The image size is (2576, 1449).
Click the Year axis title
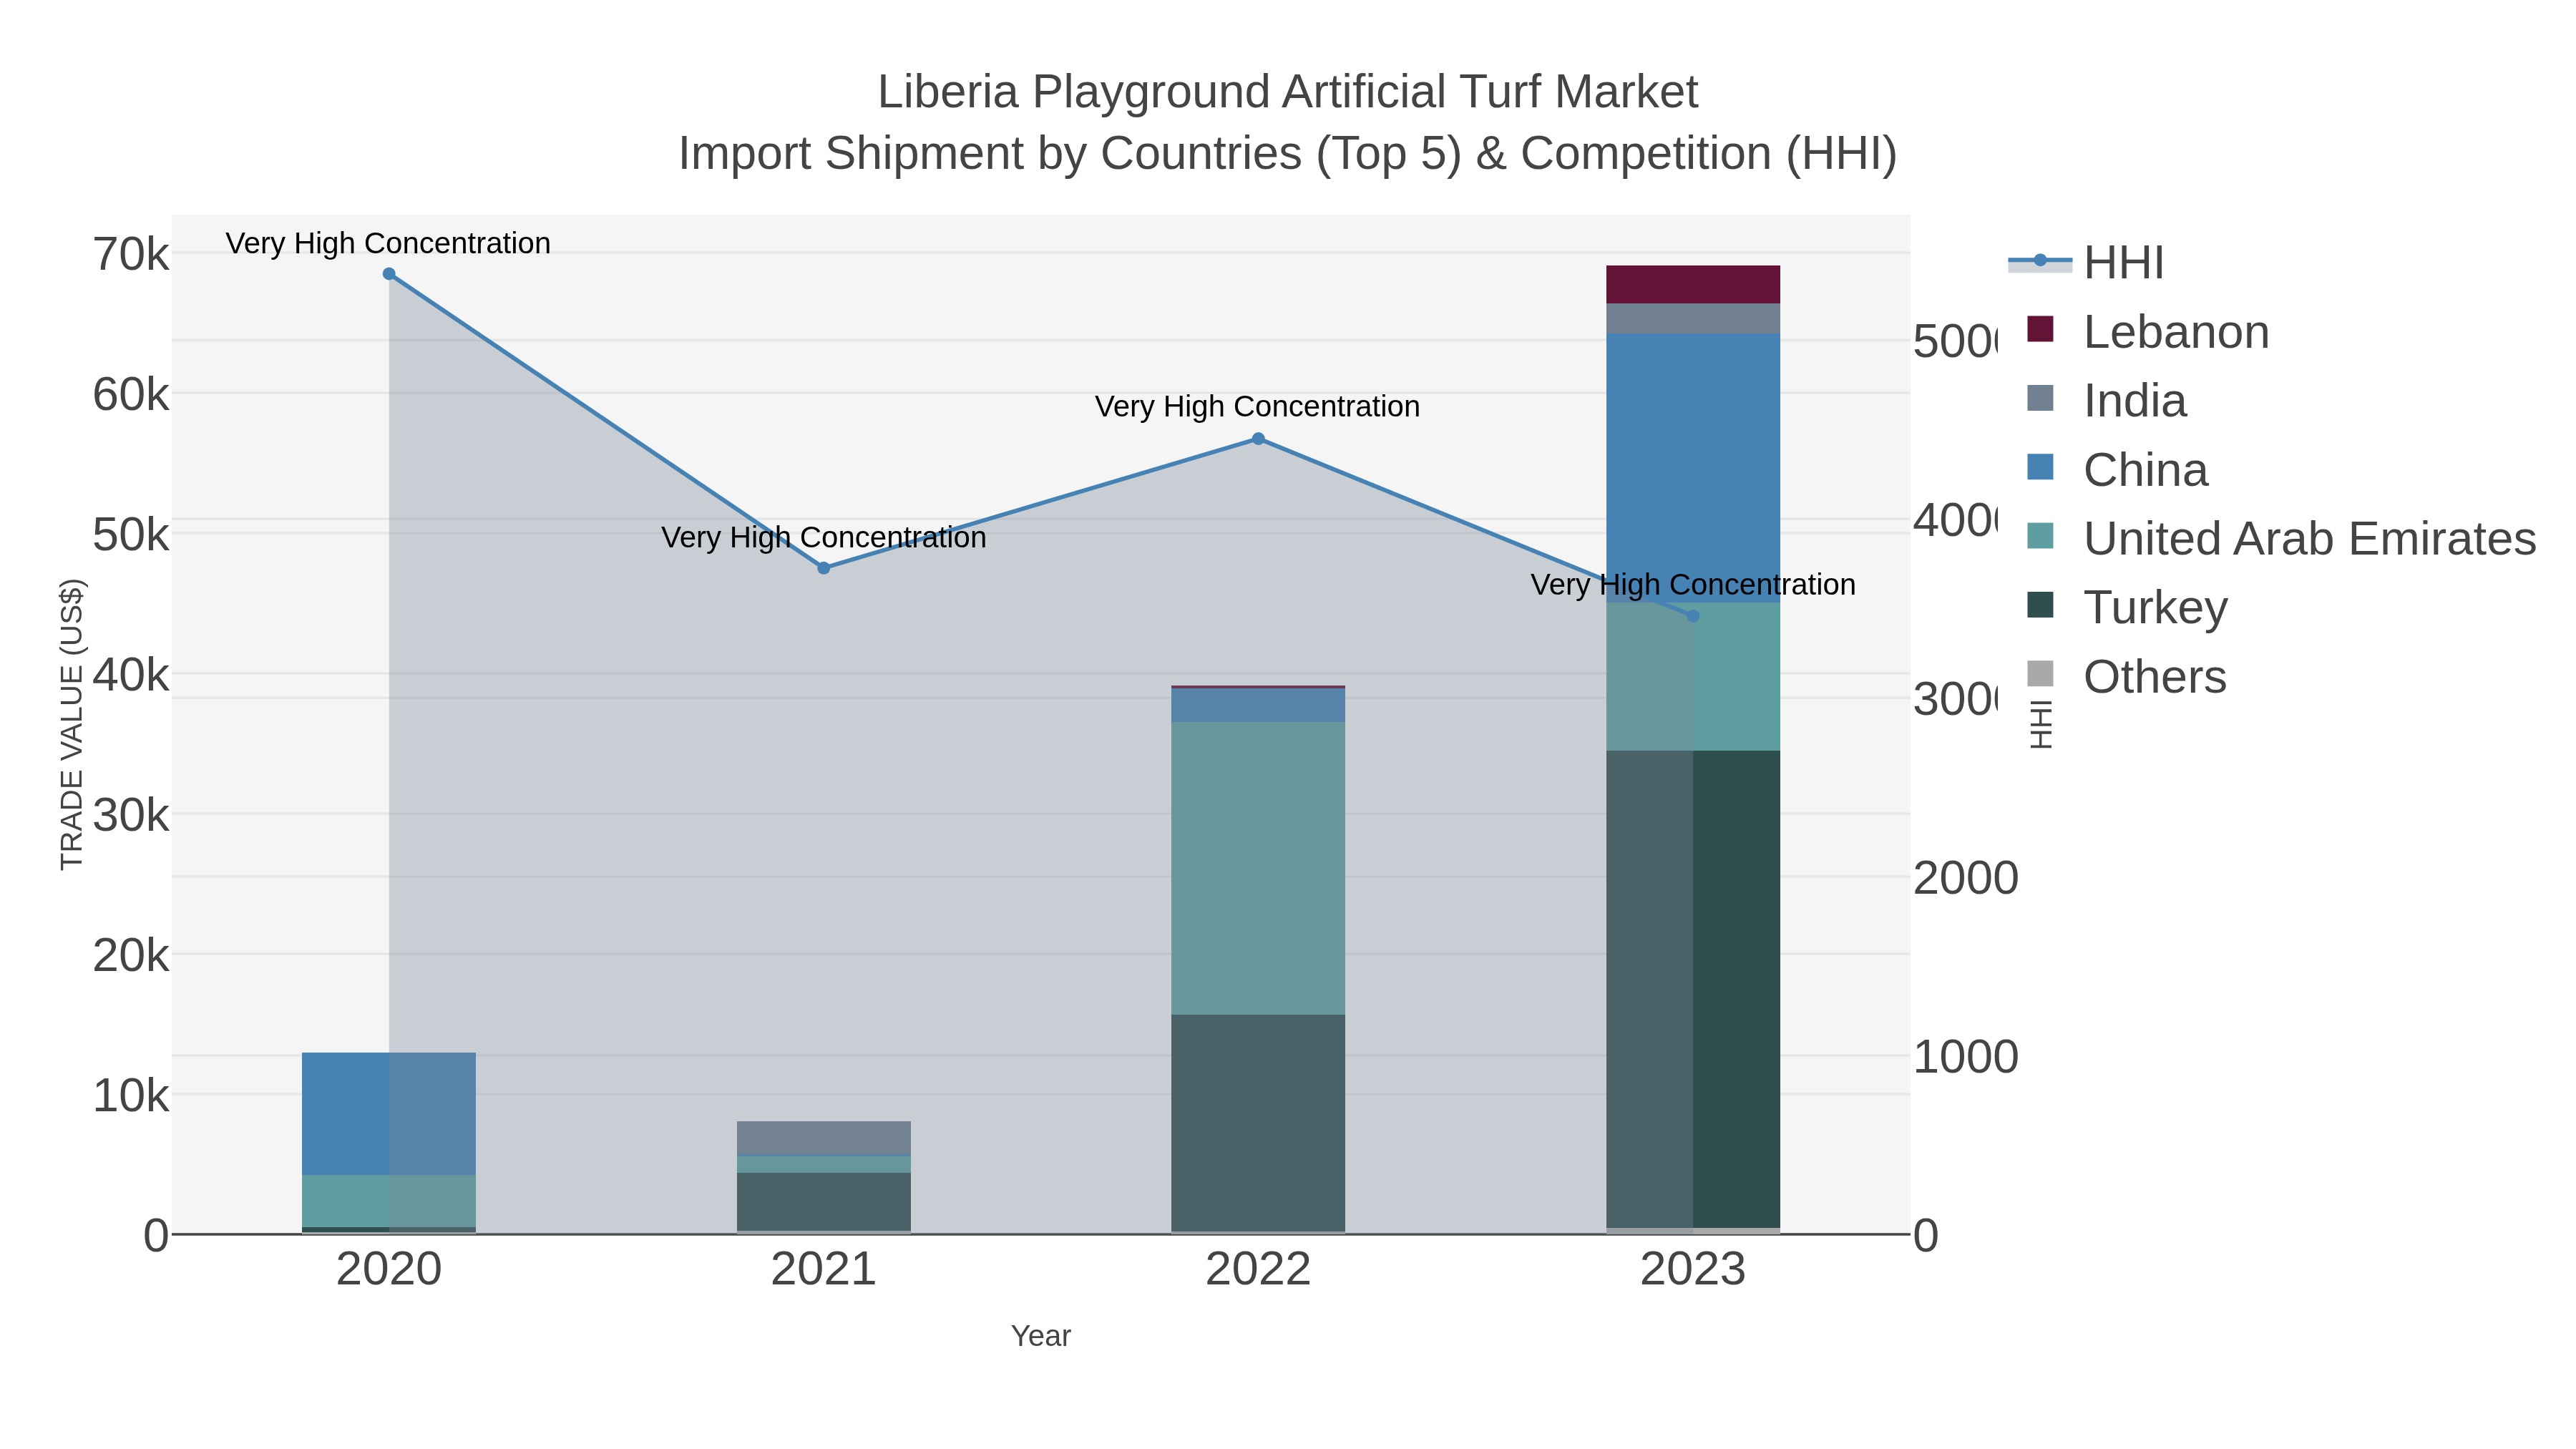(1041, 1336)
